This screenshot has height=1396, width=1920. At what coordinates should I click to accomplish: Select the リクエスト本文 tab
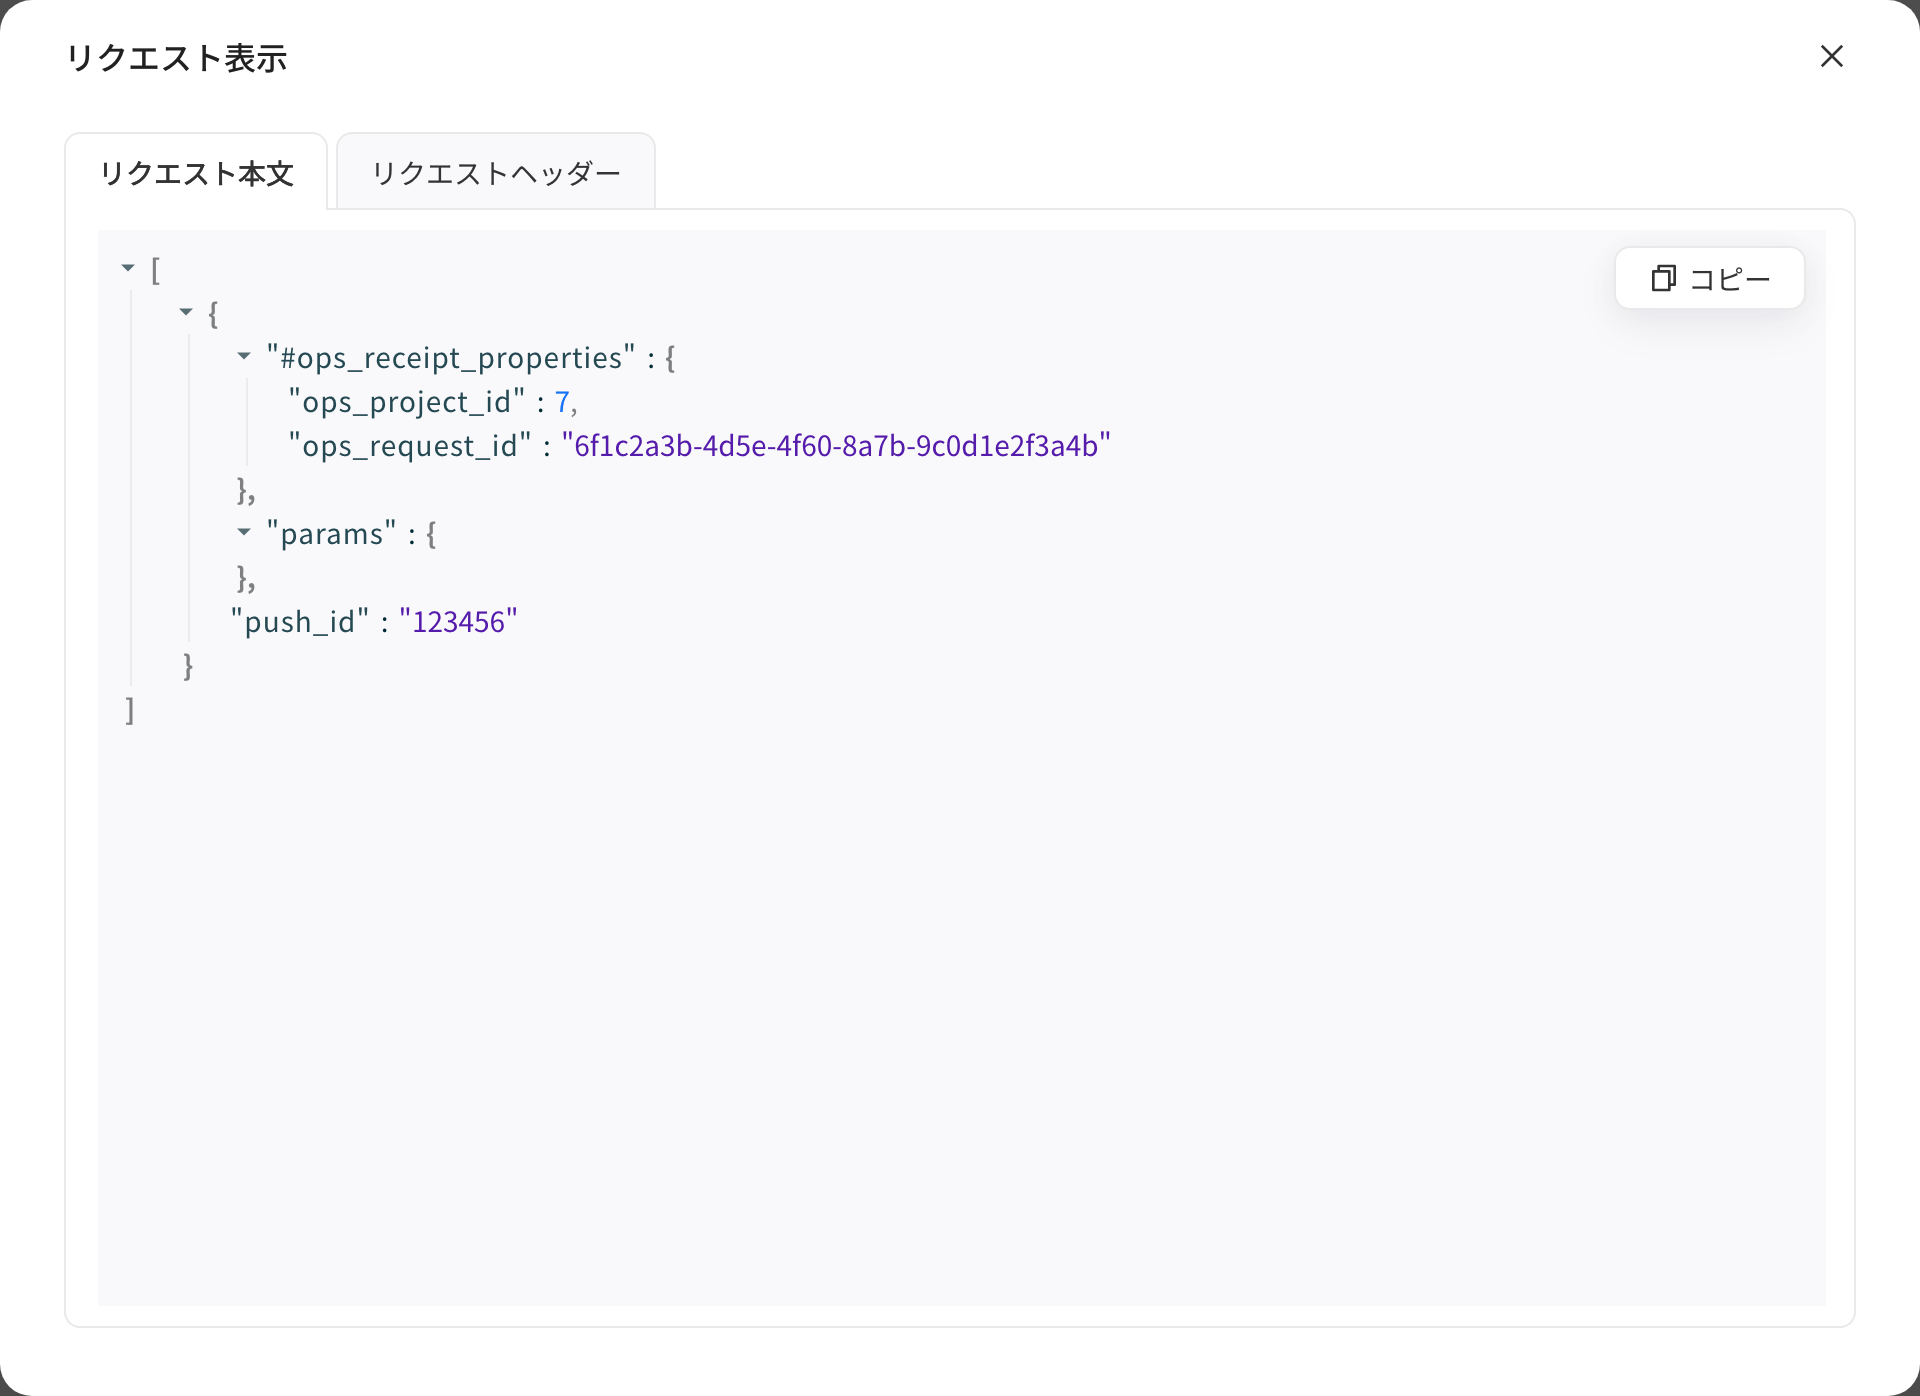[x=196, y=172]
